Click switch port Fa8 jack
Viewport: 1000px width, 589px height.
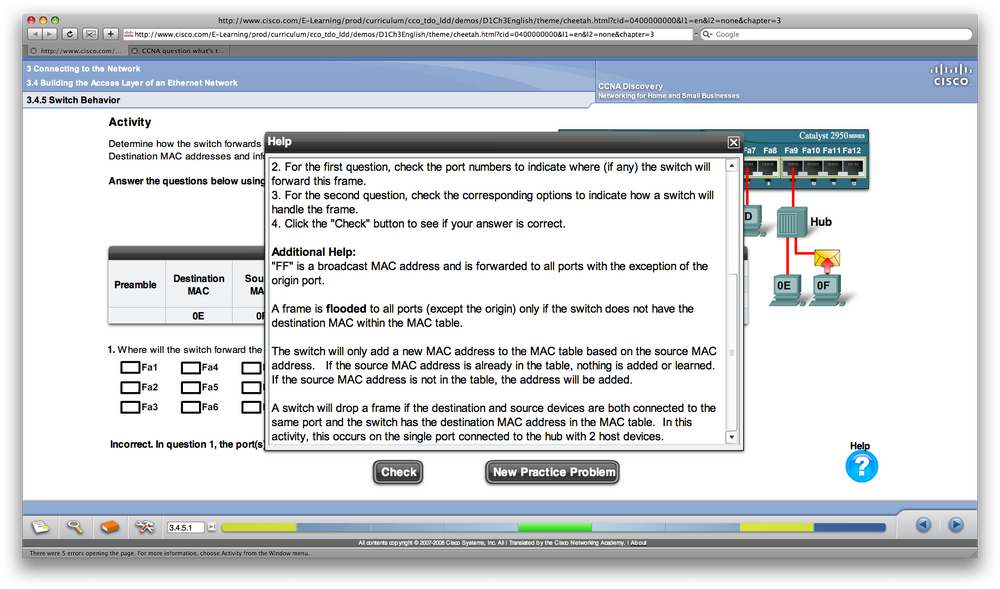pos(767,168)
